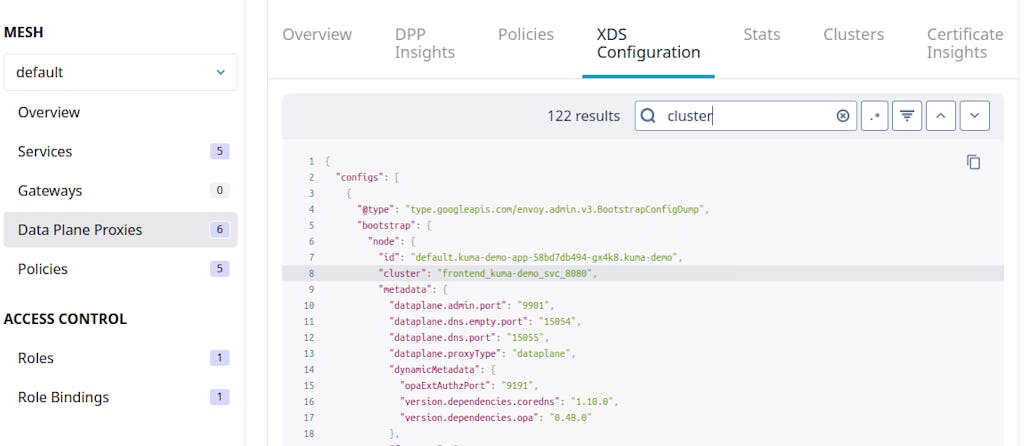Clear the search field text

[x=843, y=116]
